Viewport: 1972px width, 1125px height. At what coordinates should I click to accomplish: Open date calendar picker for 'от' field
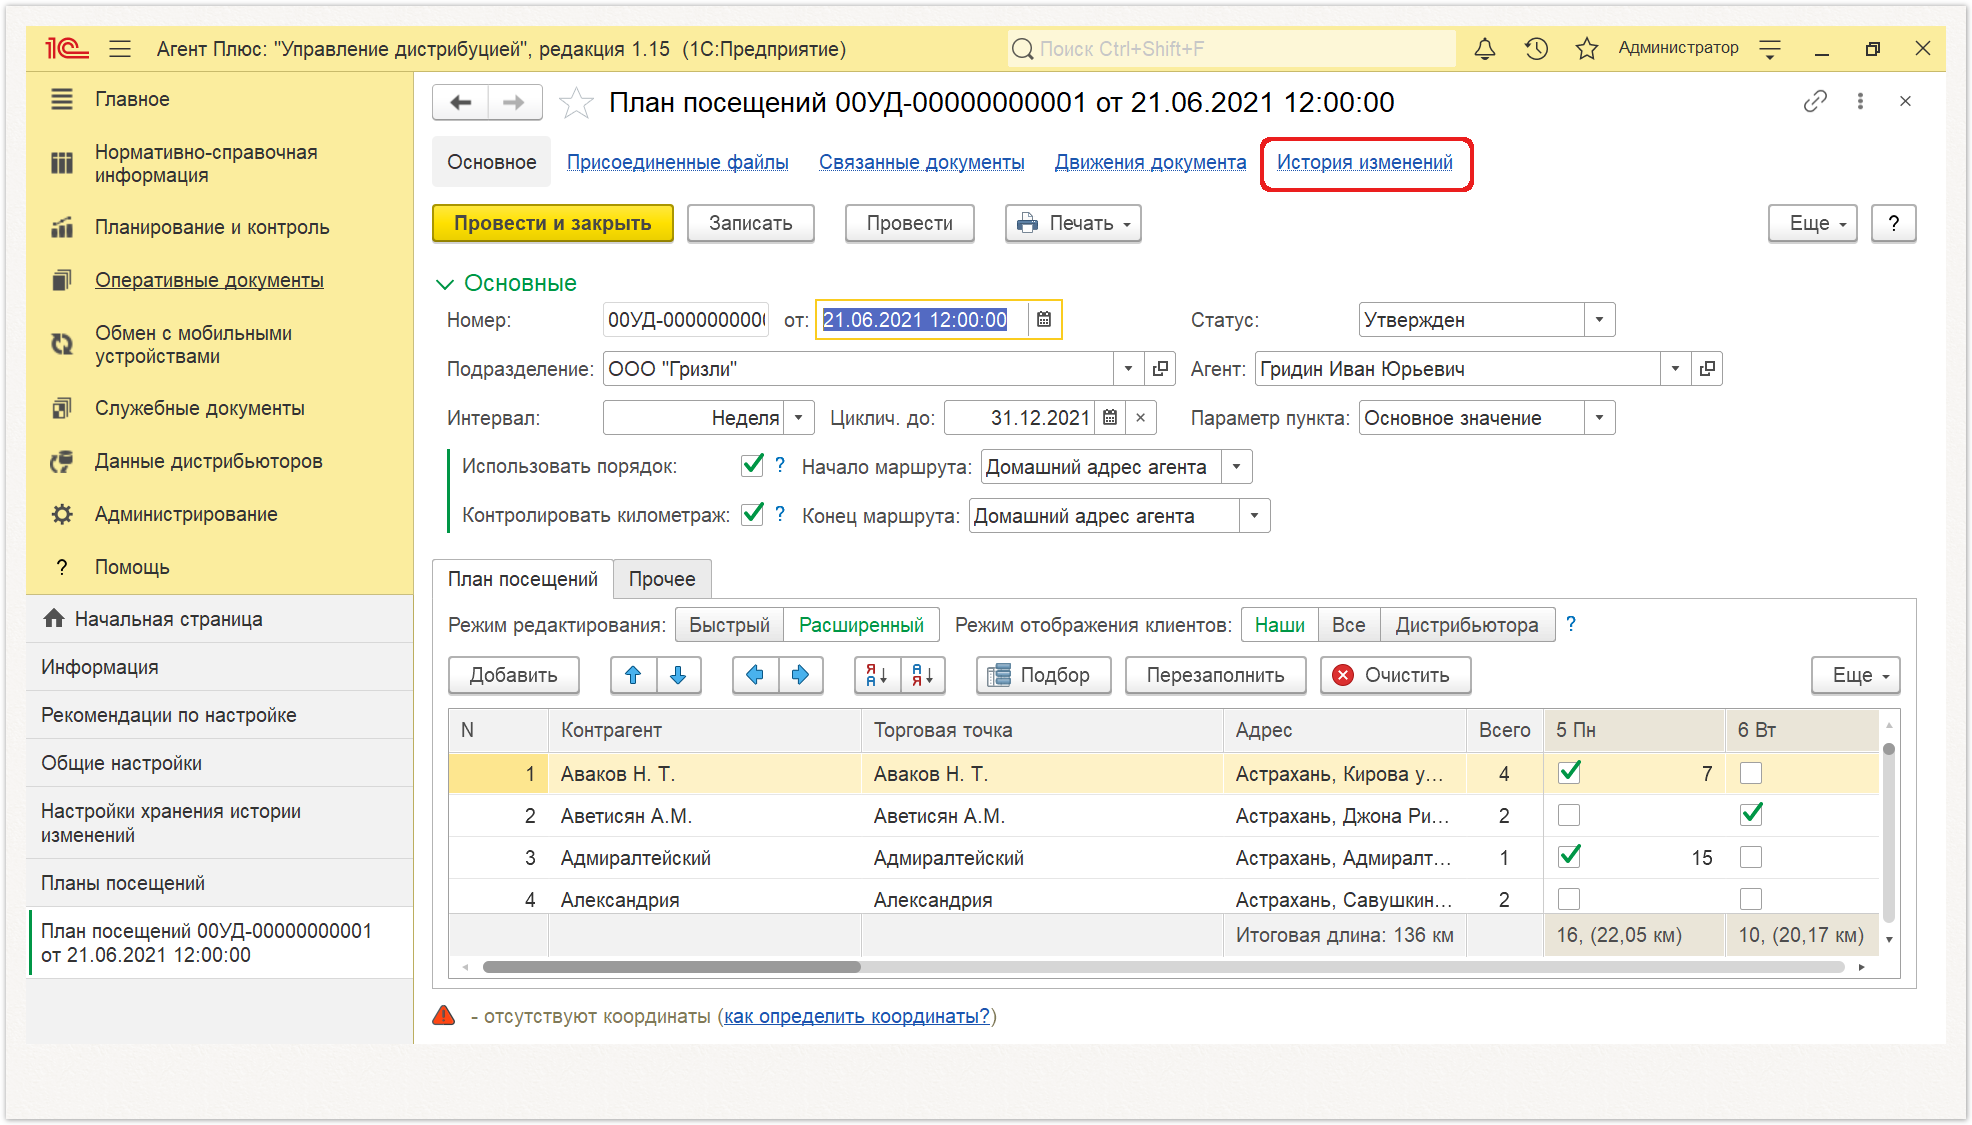(1044, 320)
